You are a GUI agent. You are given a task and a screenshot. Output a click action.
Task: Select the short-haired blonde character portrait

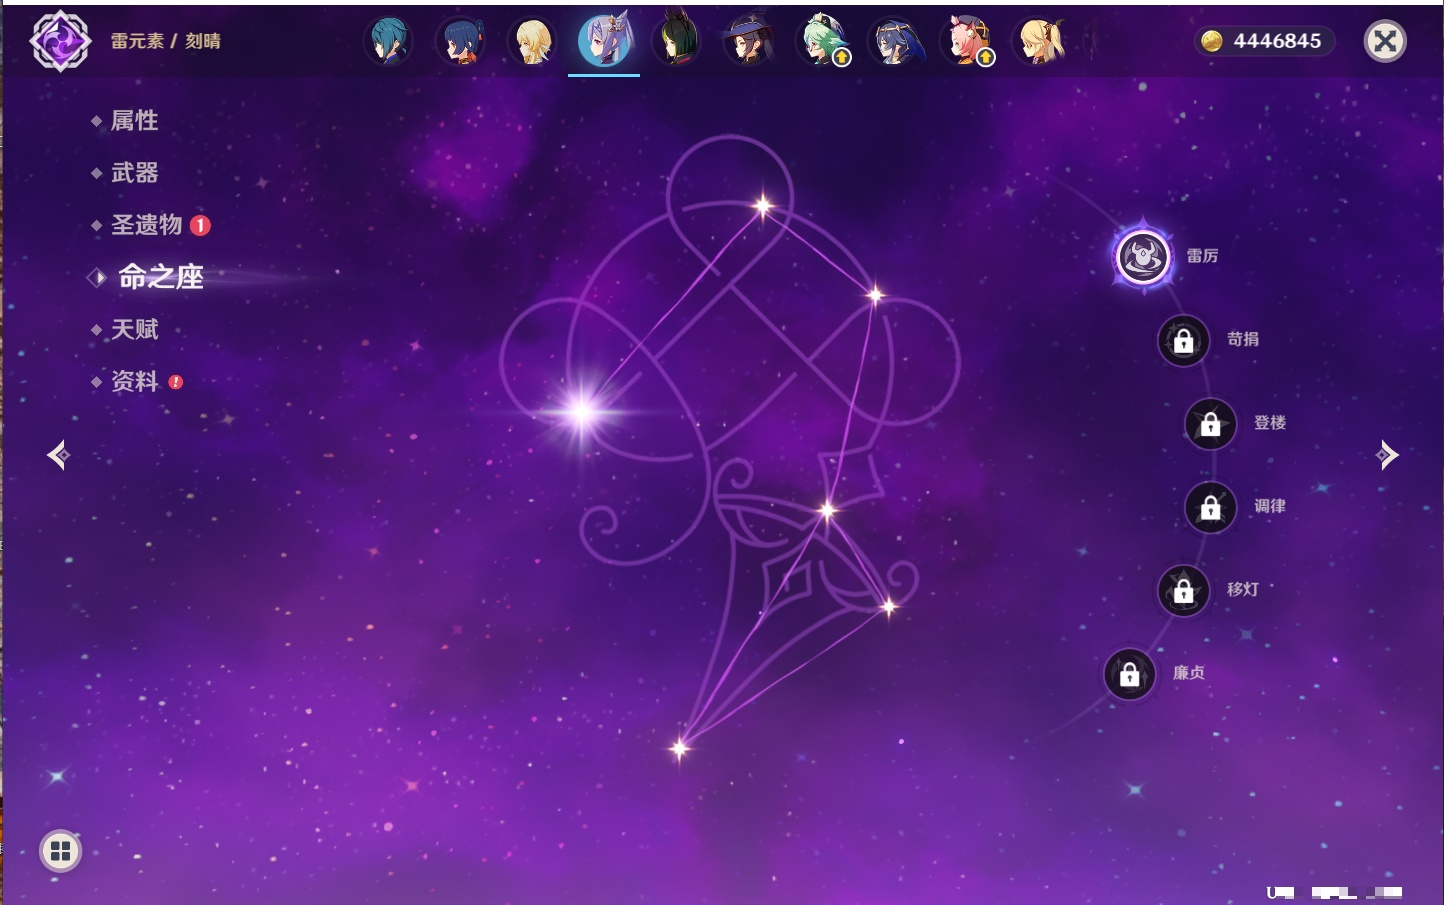click(x=532, y=42)
